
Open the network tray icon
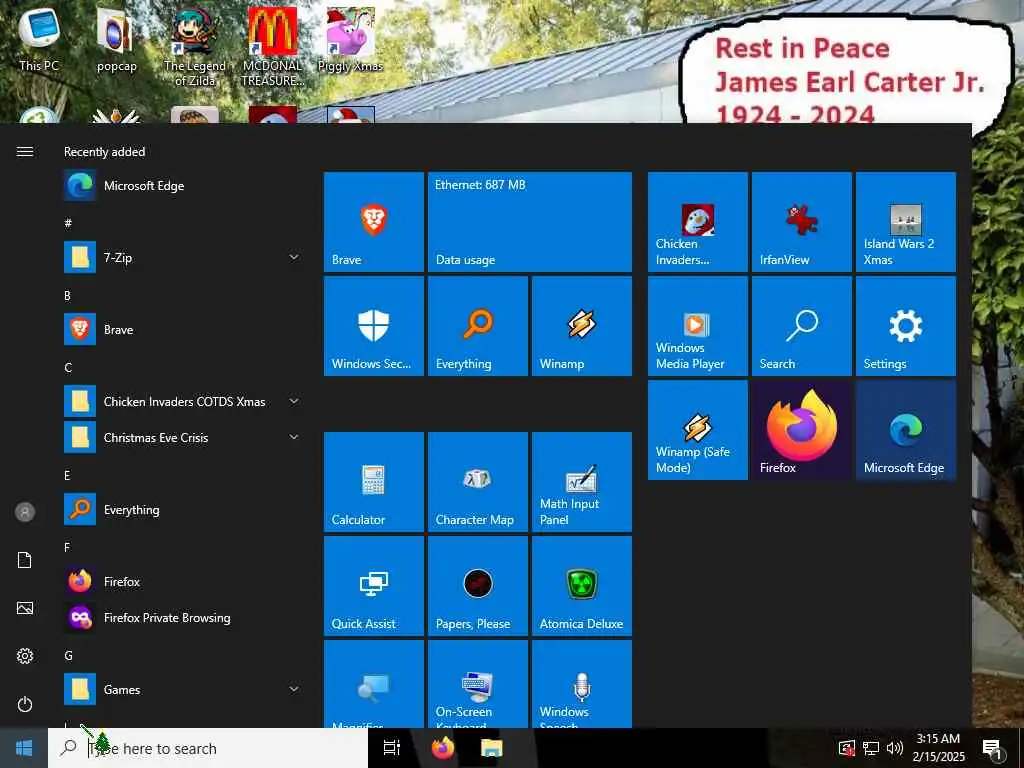(871, 748)
